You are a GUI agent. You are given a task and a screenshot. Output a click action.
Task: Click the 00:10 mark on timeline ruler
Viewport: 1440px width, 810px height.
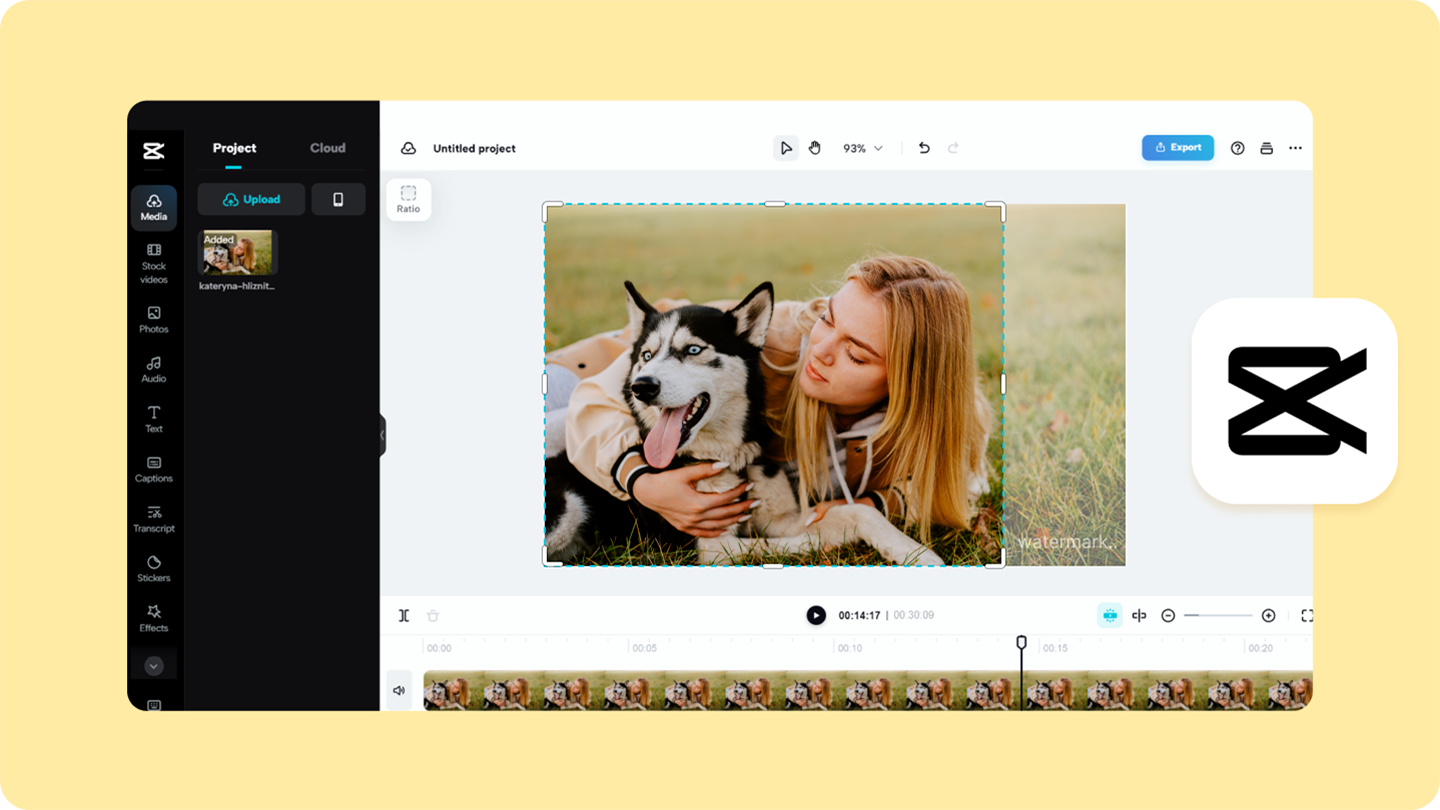tap(850, 648)
